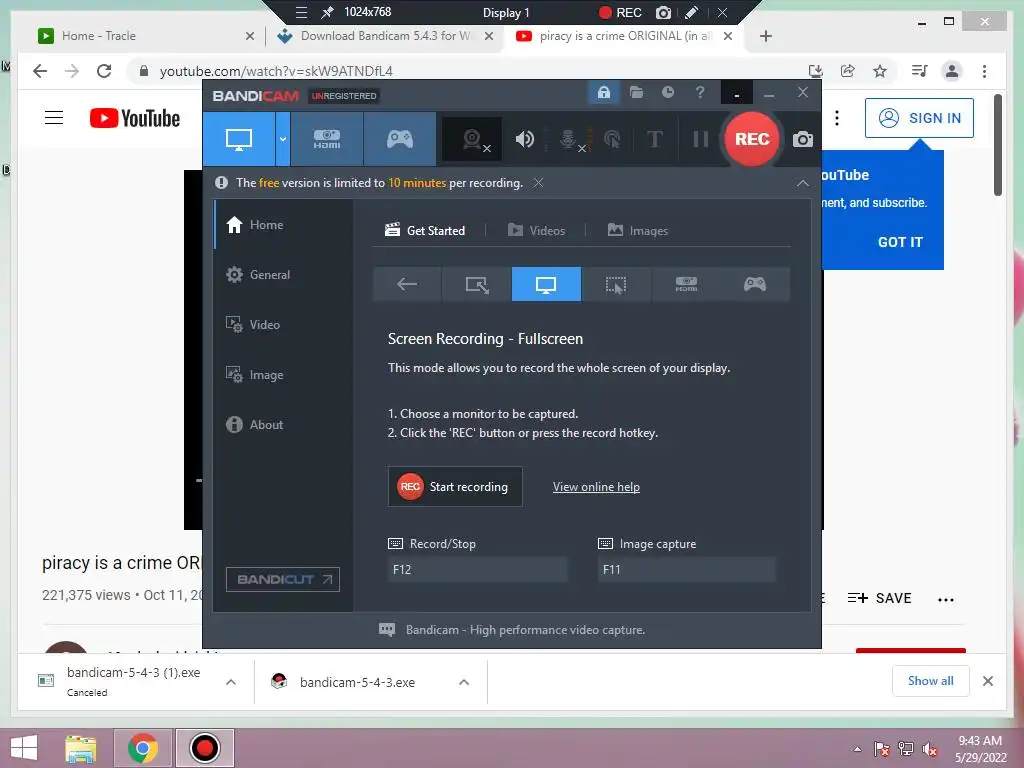Open a new Chrome tab

click(x=766, y=37)
